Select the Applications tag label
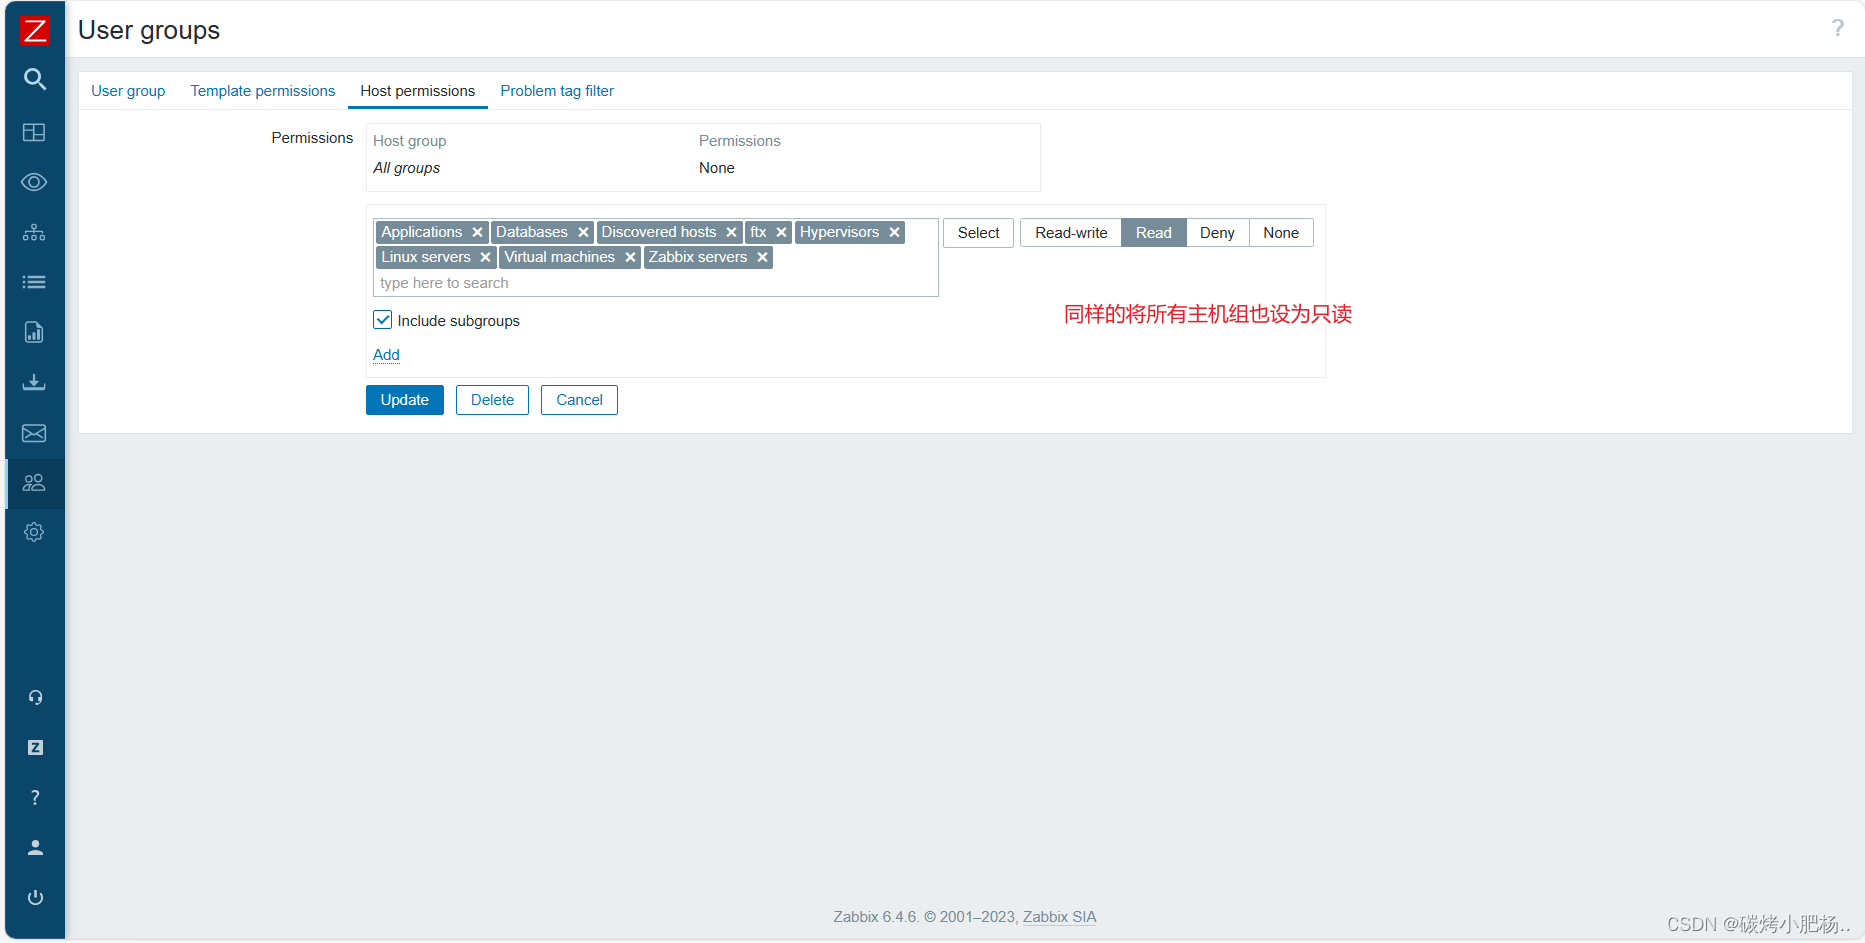 422,232
